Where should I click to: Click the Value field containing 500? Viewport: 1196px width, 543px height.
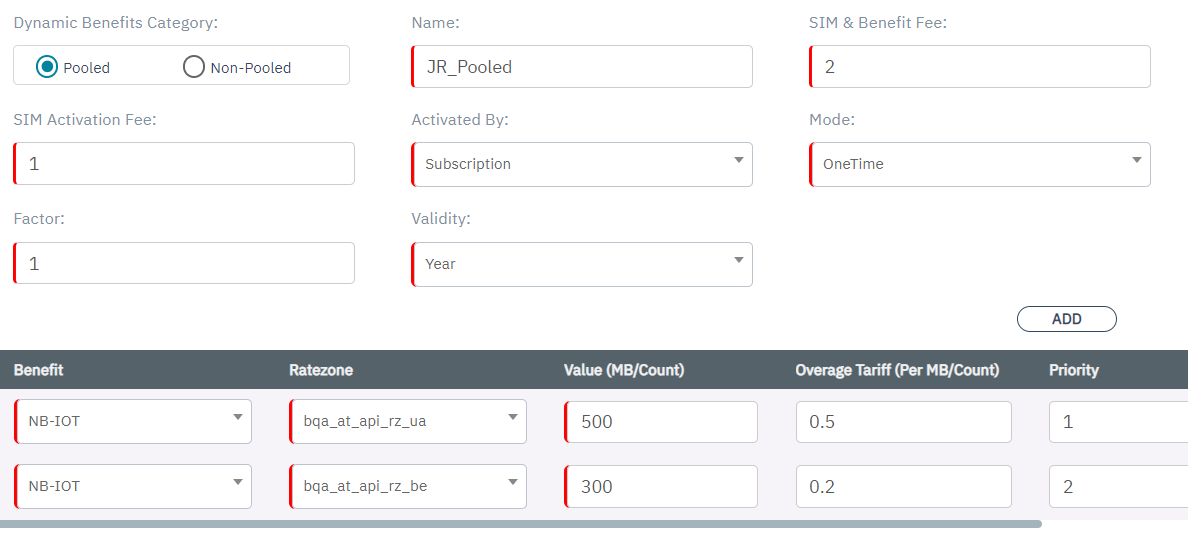coord(661,421)
